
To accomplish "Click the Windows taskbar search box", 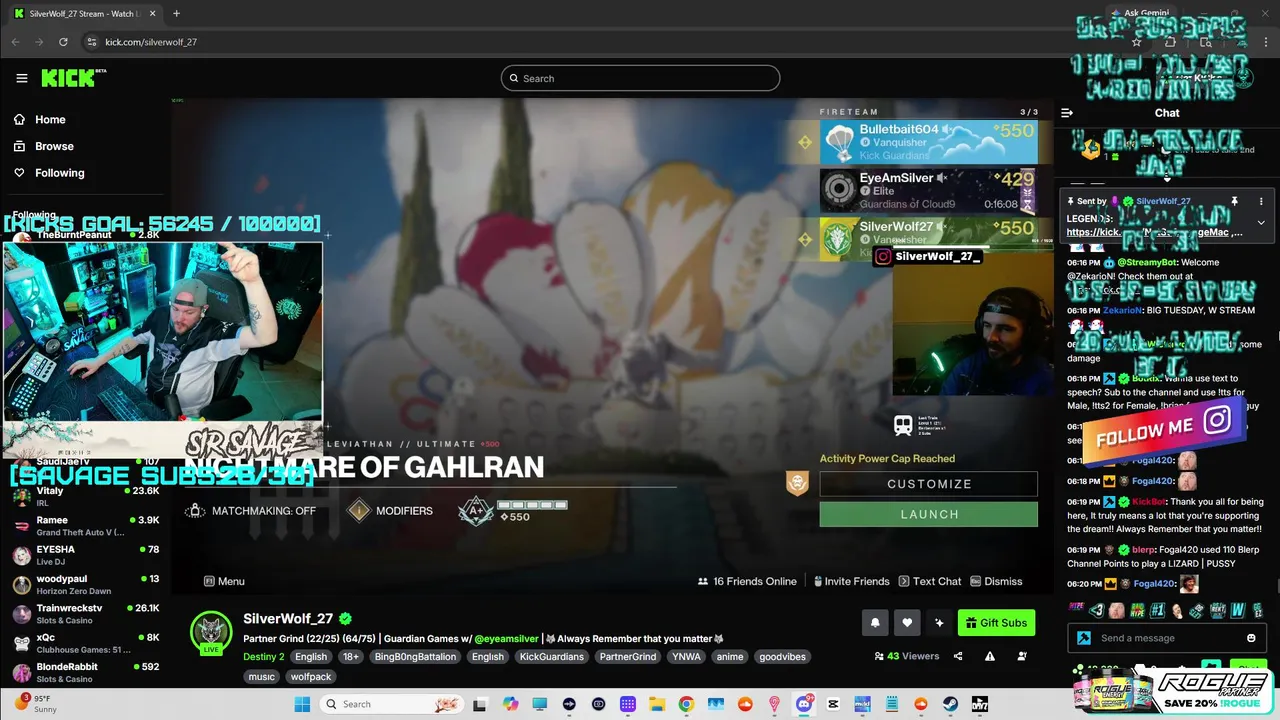I will (393, 704).
